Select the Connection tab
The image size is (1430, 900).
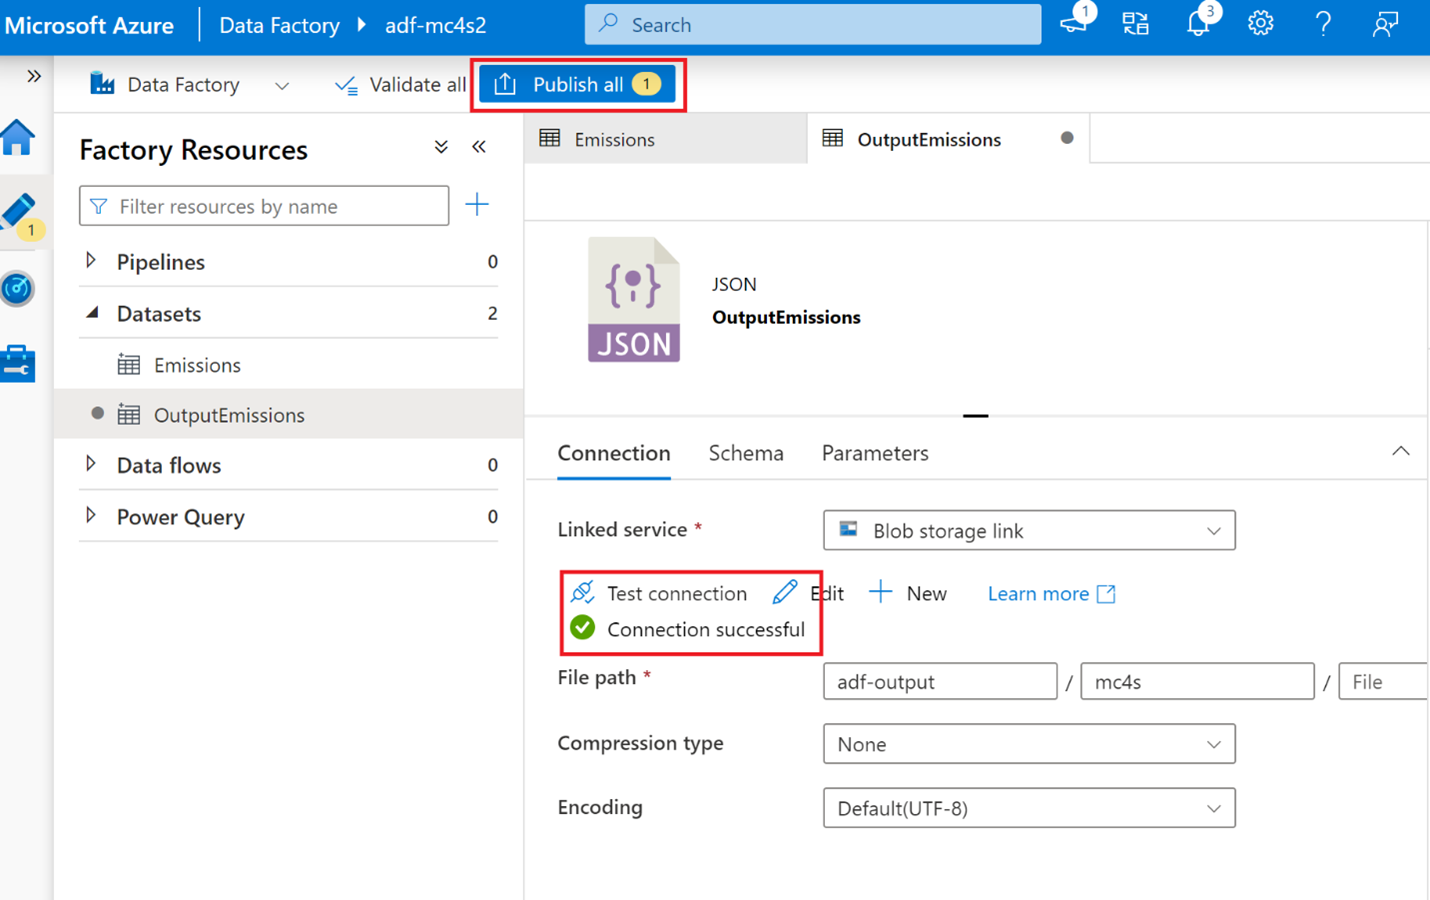coord(614,453)
